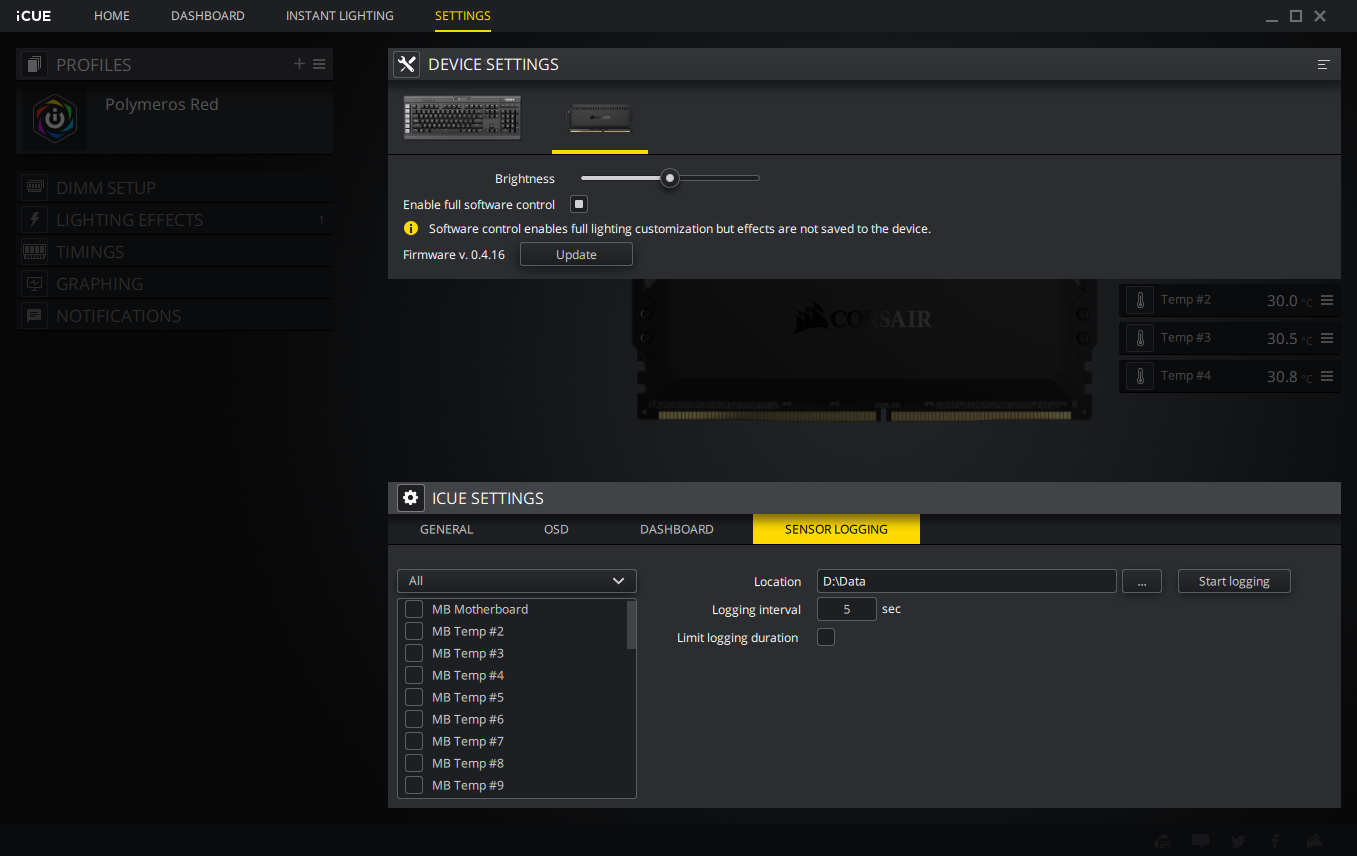Click the Device Settings wrench icon
The width and height of the screenshot is (1357, 856).
tap(406, 64)
